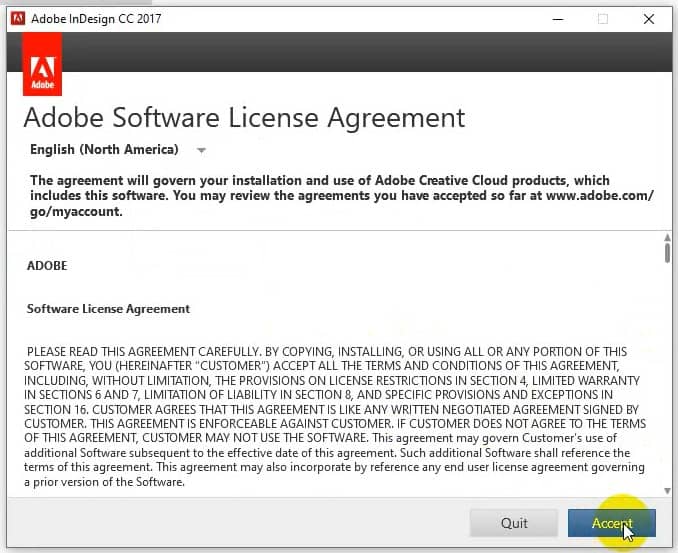The image size is (678, 553).
Task: Click the bold ADOBE text in license
Action: [47, 266]
